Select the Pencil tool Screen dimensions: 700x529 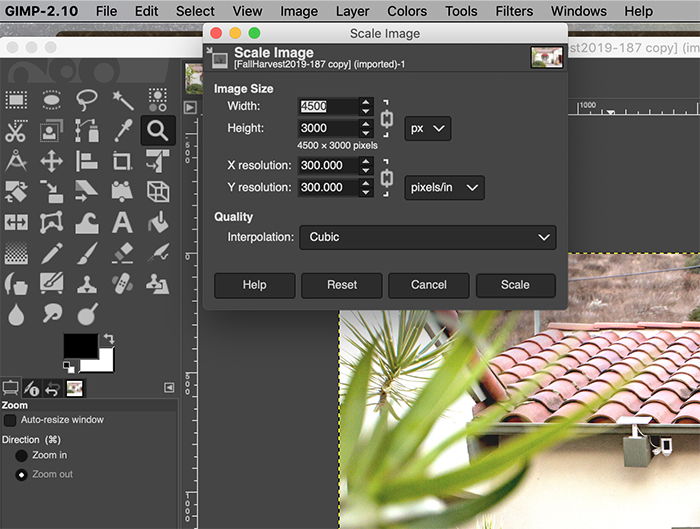pyautogui.click(x=51, y=253)
